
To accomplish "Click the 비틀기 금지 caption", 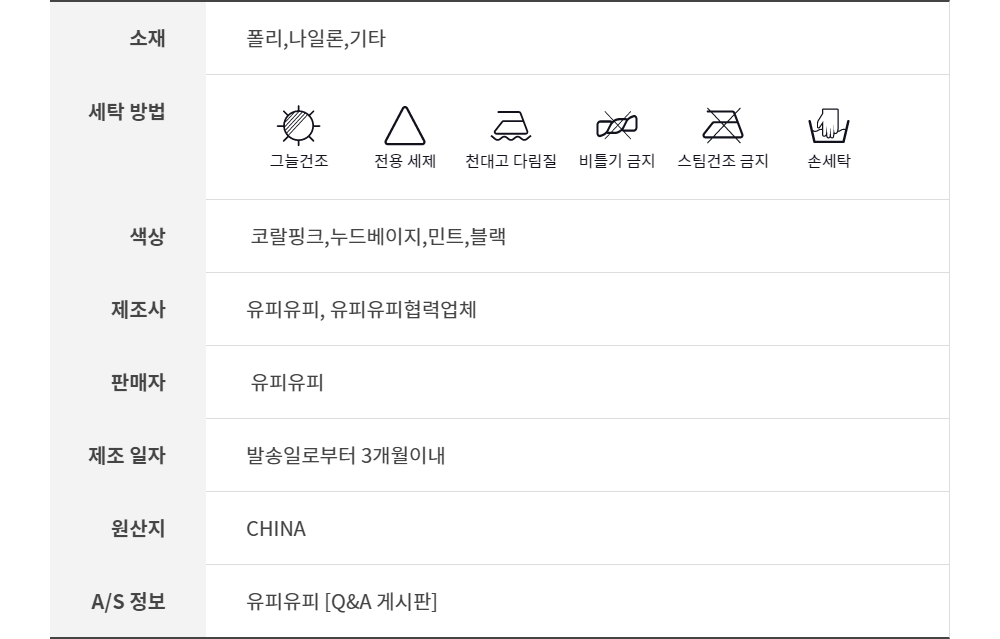I will [x=617, y=161].
